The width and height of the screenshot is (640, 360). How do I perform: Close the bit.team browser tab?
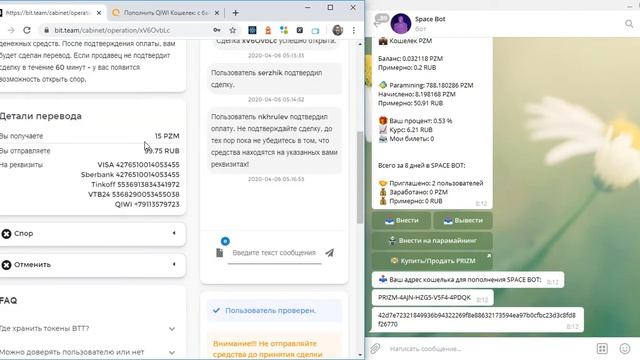pos(99,13)
